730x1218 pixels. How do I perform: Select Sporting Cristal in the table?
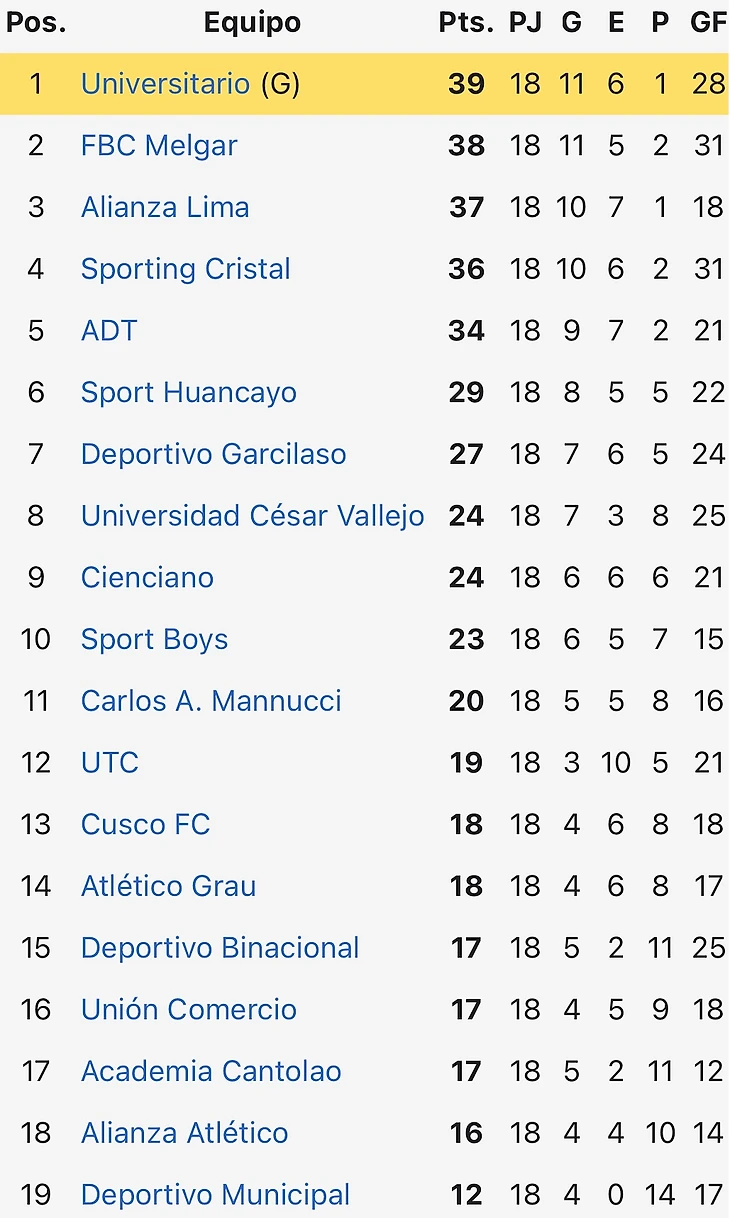tap(186, 269)
